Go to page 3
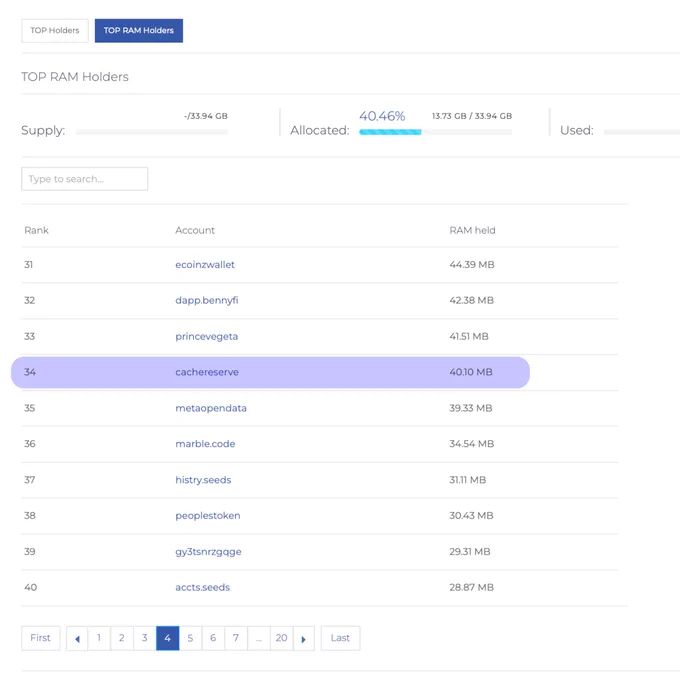Screen dimensions: 680x680 pyautogui.click(x=145, y=638)
